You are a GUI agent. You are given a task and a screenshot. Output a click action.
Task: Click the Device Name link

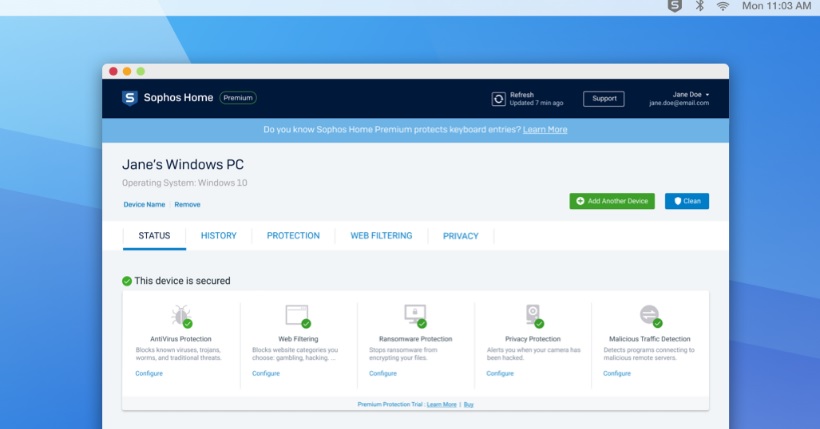point(144,205)
